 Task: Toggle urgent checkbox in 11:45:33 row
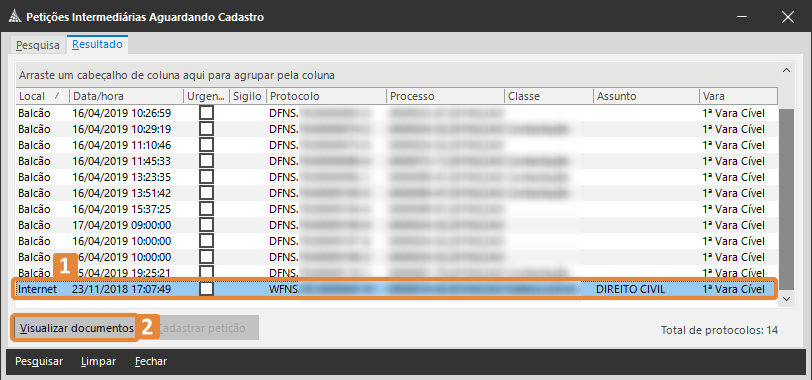[207, 161]
